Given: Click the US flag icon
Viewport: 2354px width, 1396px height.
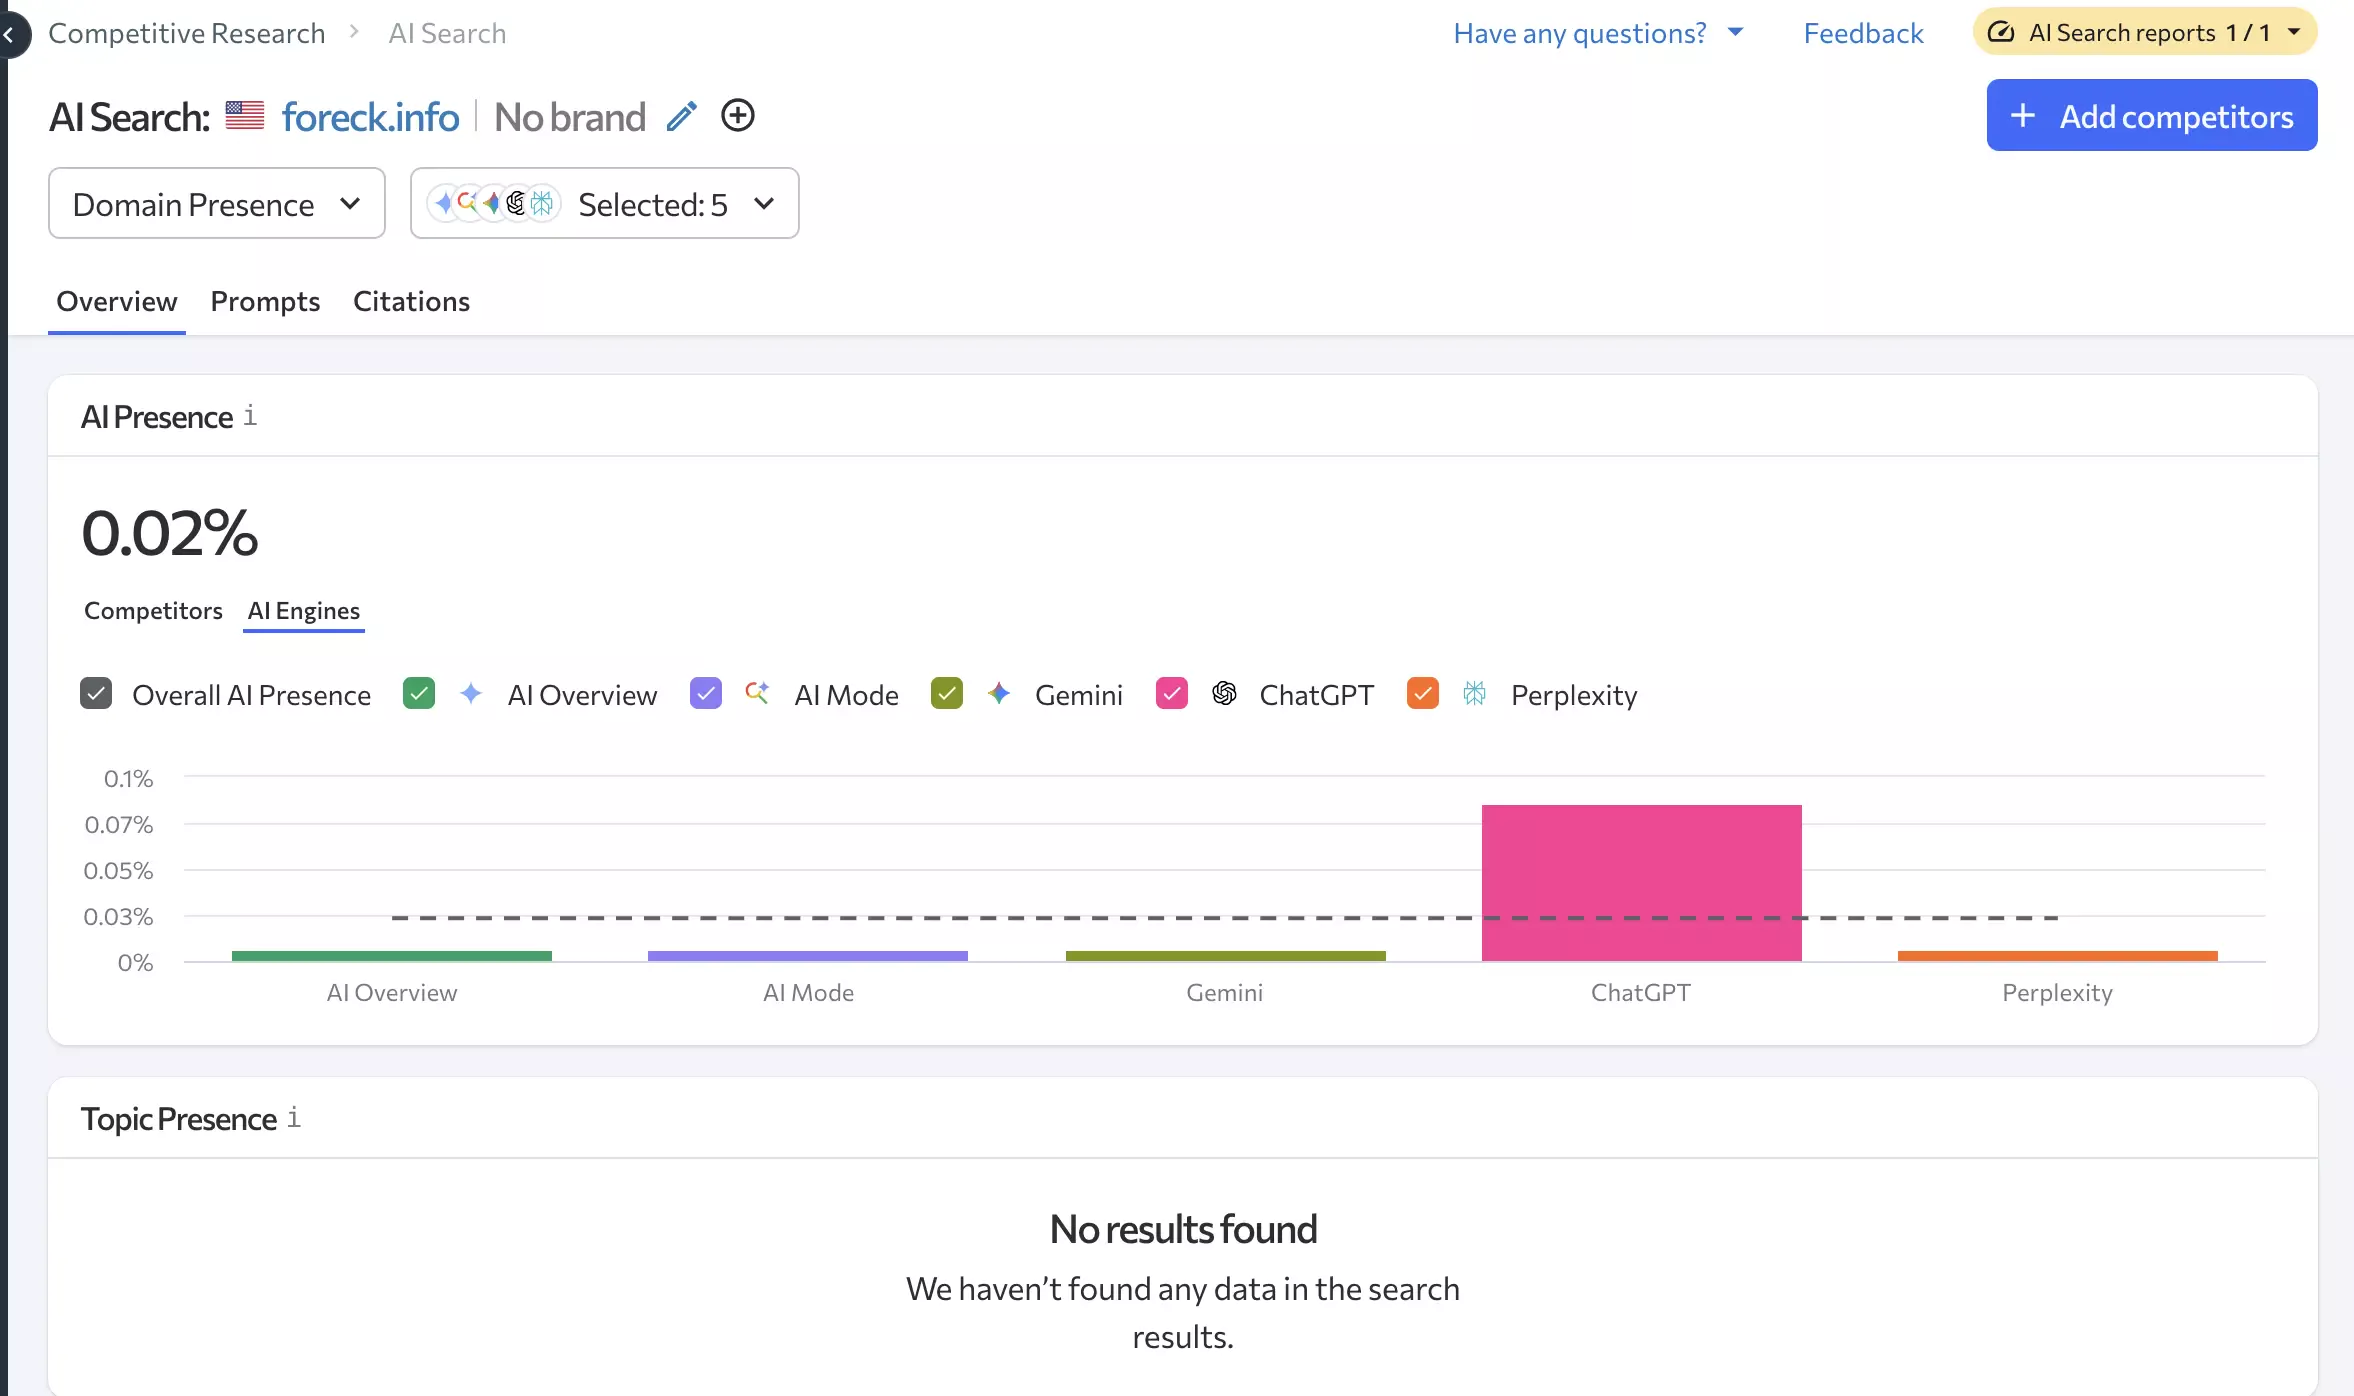Looking at the screenshot, I should pos(245,116).
